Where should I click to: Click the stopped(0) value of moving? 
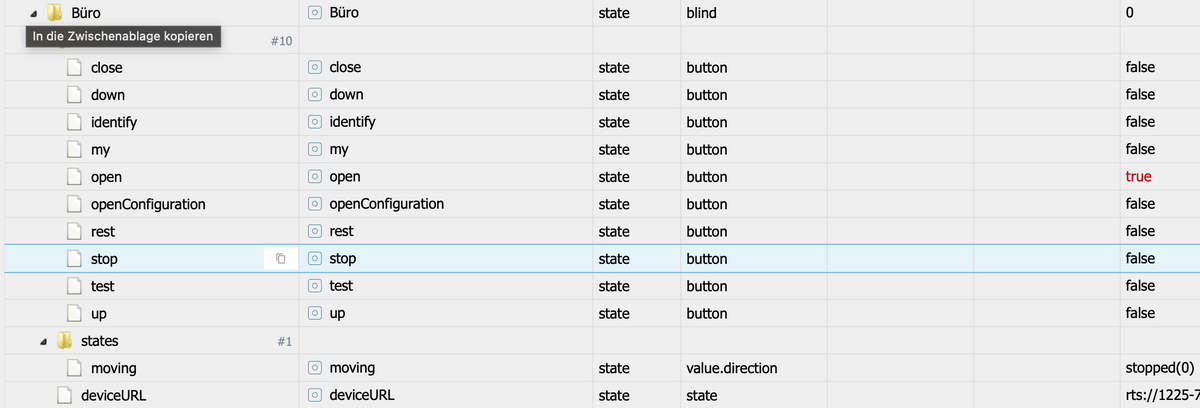click(x=1158, y=368)
